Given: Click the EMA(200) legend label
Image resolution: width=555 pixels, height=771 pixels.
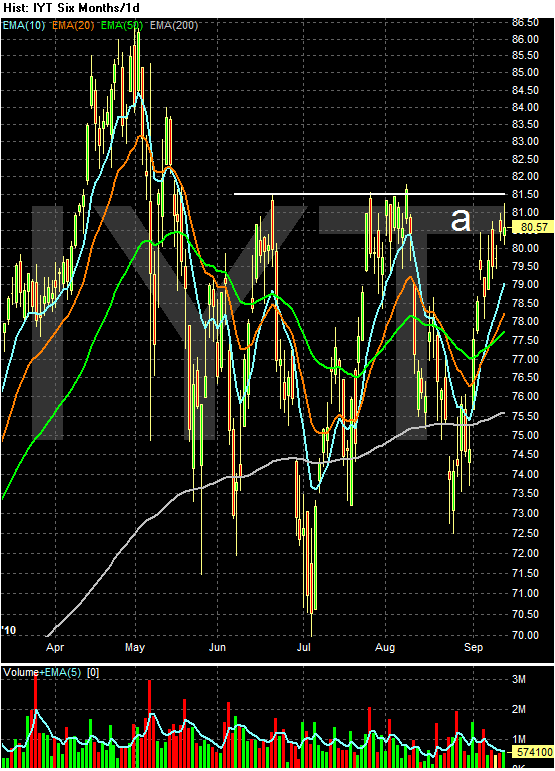Looking at the screenshot, I should pos(174,25).
